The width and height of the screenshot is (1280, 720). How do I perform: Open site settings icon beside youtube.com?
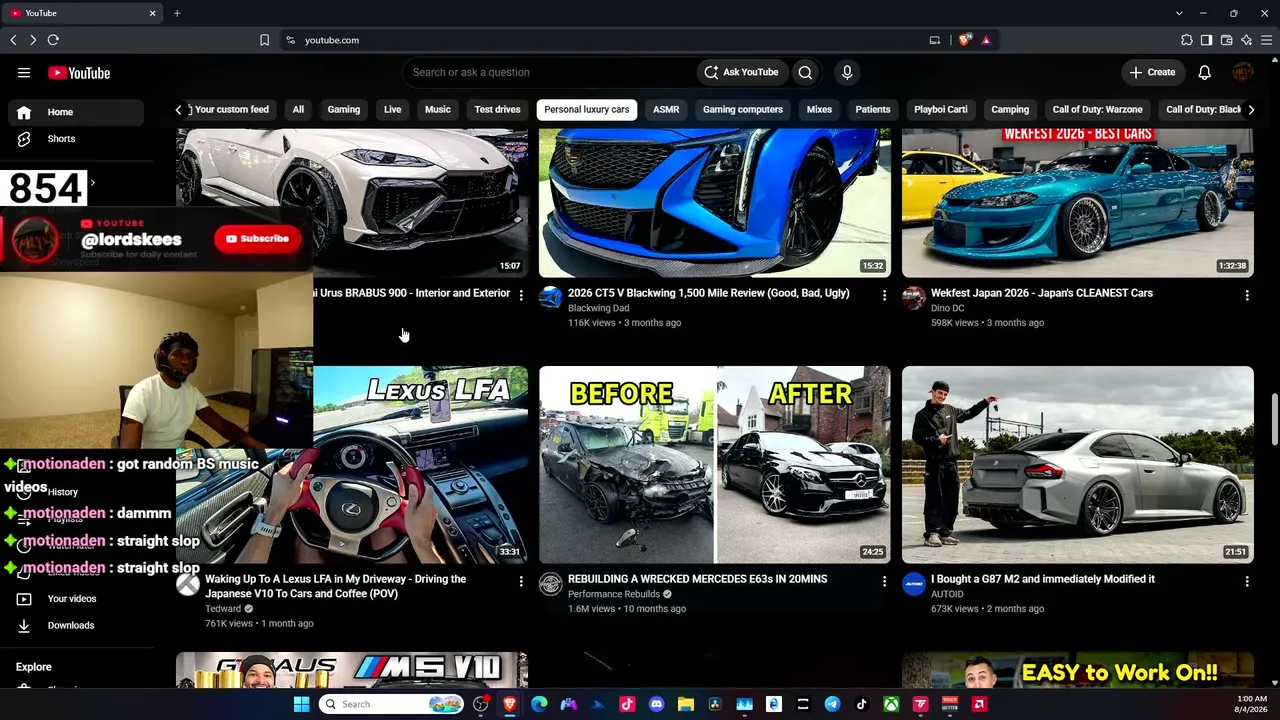290,40
